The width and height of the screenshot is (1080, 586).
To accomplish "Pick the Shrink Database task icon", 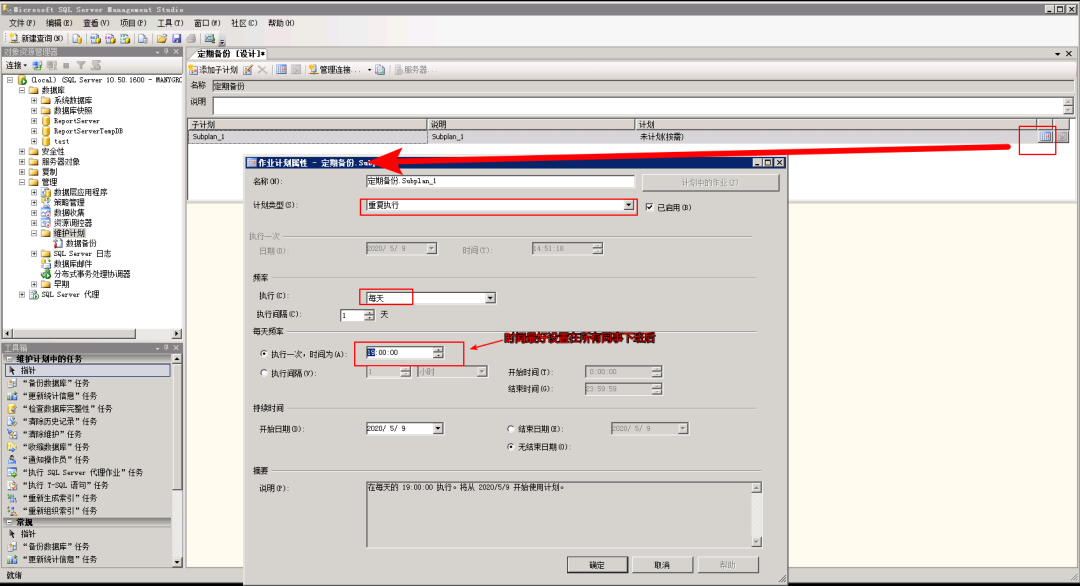I will [12, 447].
